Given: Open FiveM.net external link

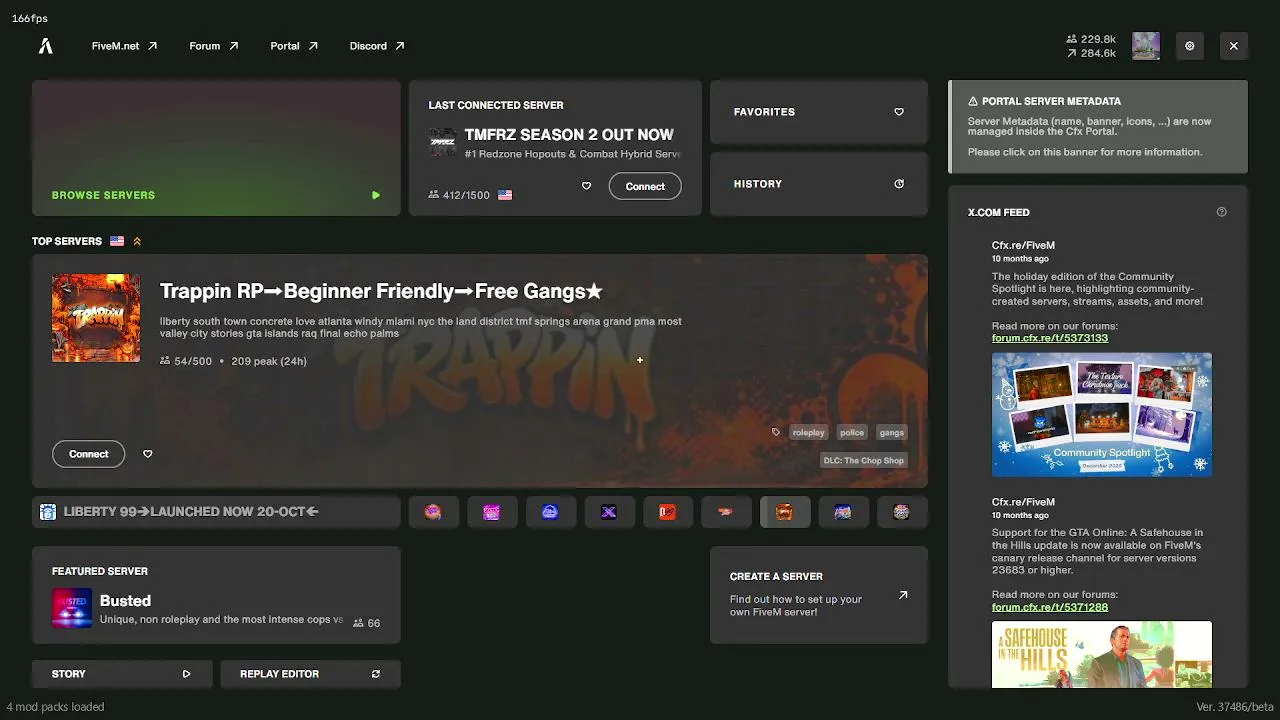Looking at the screenshot, I should [124, 46].
